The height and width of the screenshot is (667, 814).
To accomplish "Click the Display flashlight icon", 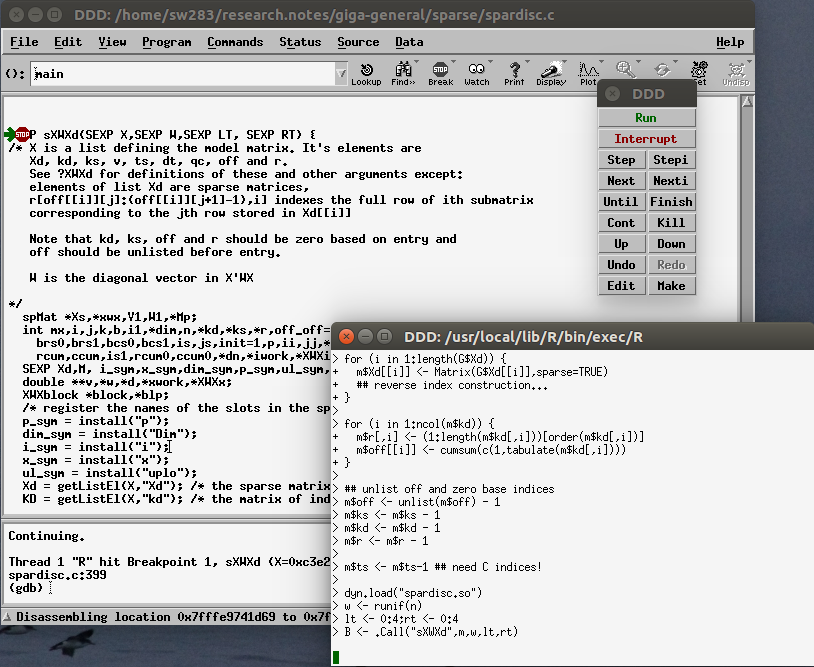I will (x=551, y=74).
